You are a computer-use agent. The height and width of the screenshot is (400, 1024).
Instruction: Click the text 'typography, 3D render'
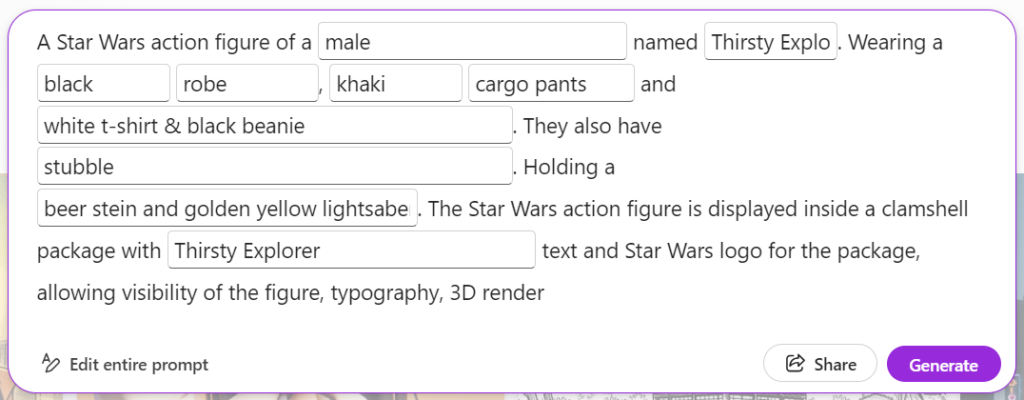tap(438, 293)
